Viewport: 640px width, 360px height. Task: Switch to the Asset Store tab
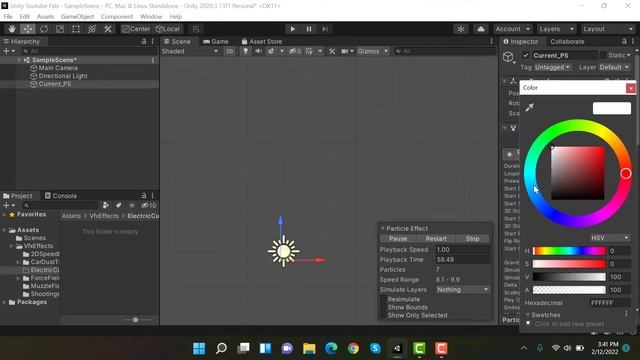pyautogui.click(x=262, y=42)
